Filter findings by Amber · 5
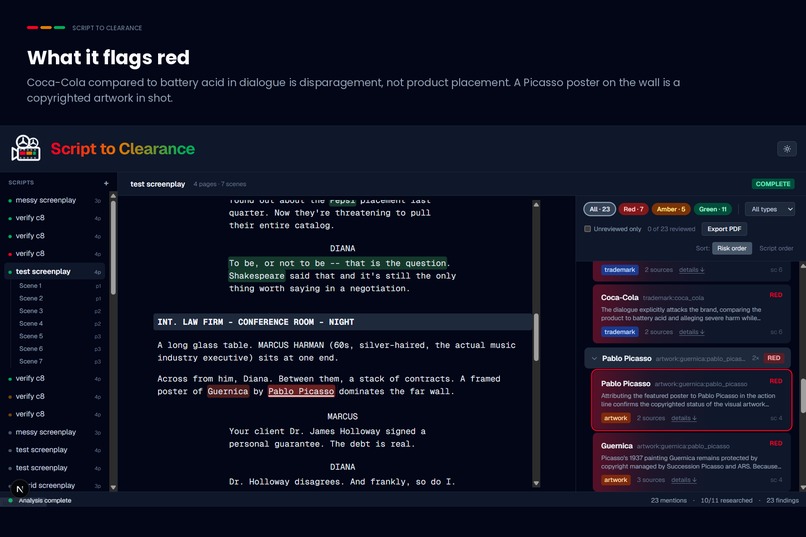806x537 pixels. coord(671,209)
